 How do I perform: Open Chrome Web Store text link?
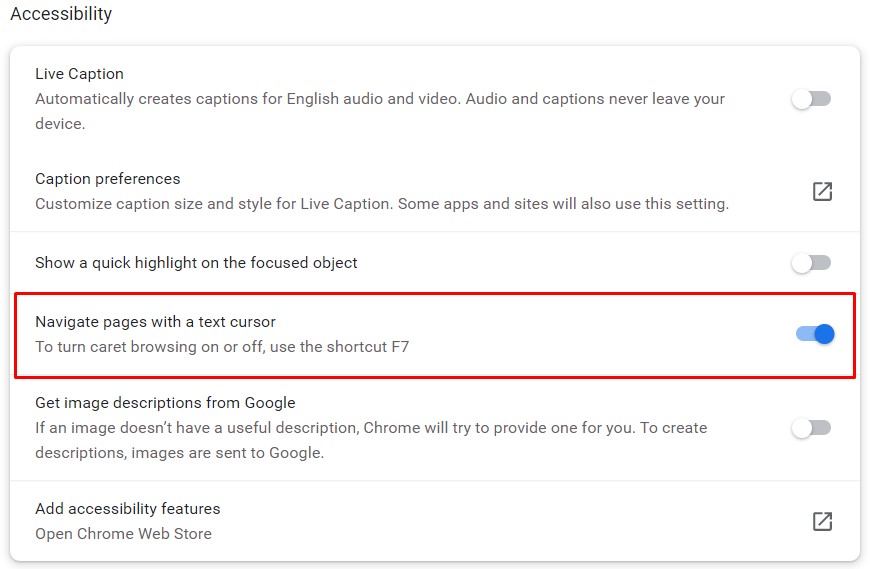[x=123, y=534]
